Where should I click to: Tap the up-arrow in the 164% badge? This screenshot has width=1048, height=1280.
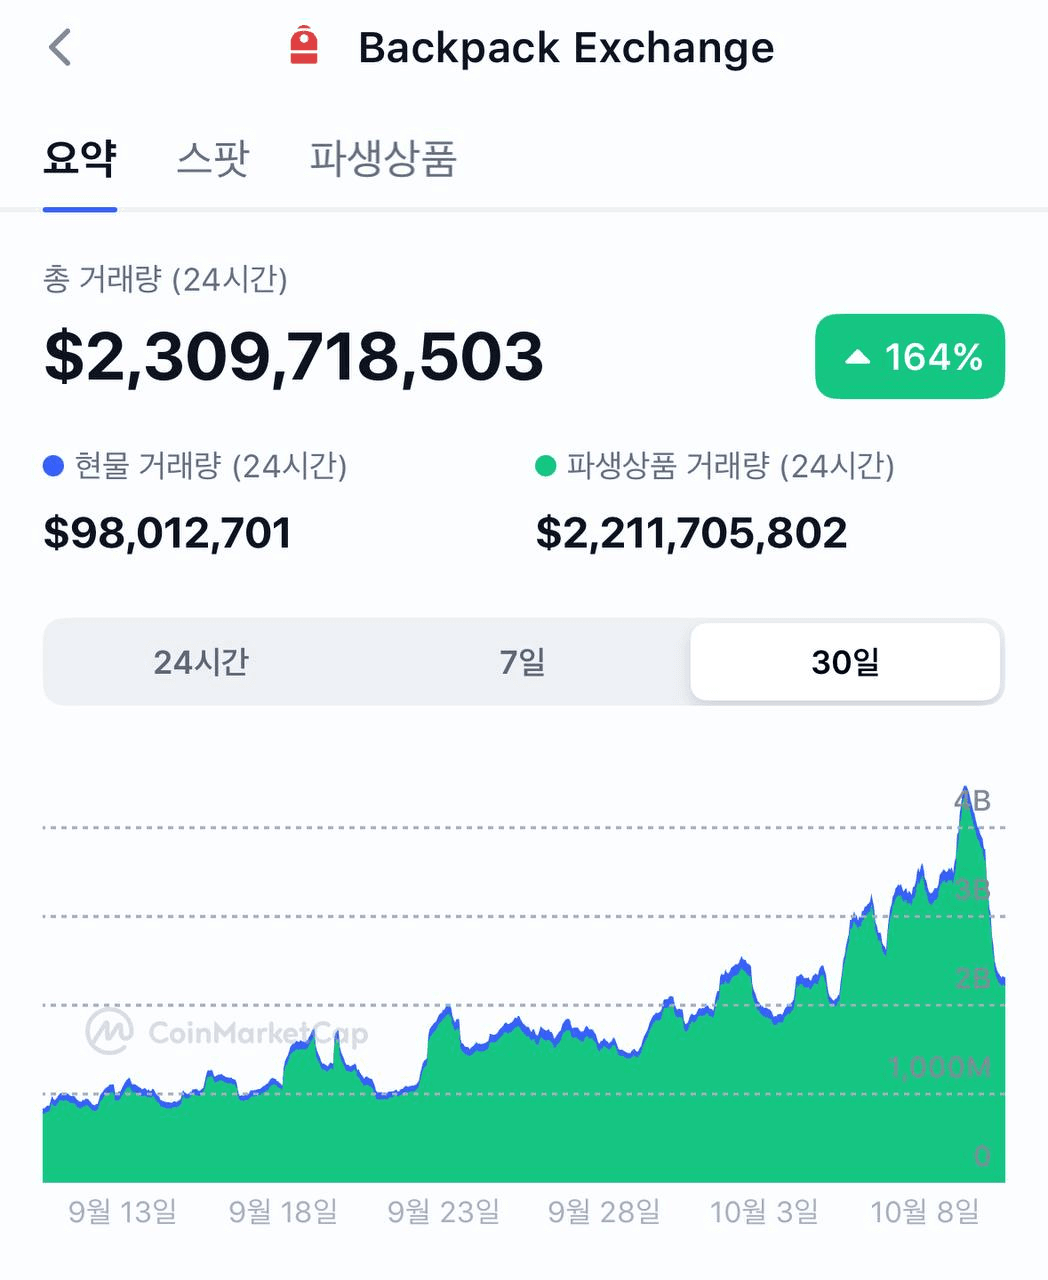pyautogui.click(x=858, y=357)
